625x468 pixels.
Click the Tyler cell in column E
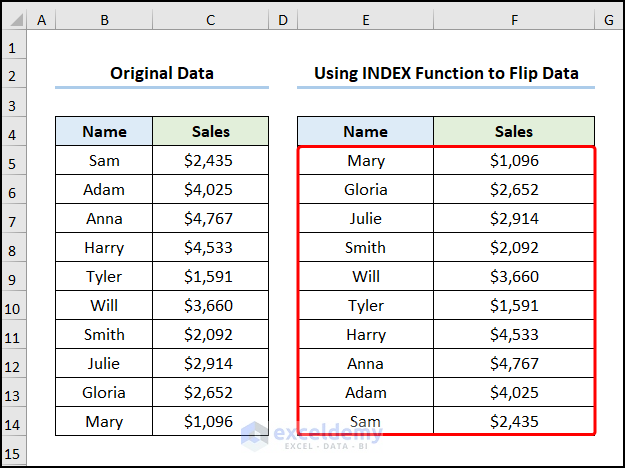[365, 305]
